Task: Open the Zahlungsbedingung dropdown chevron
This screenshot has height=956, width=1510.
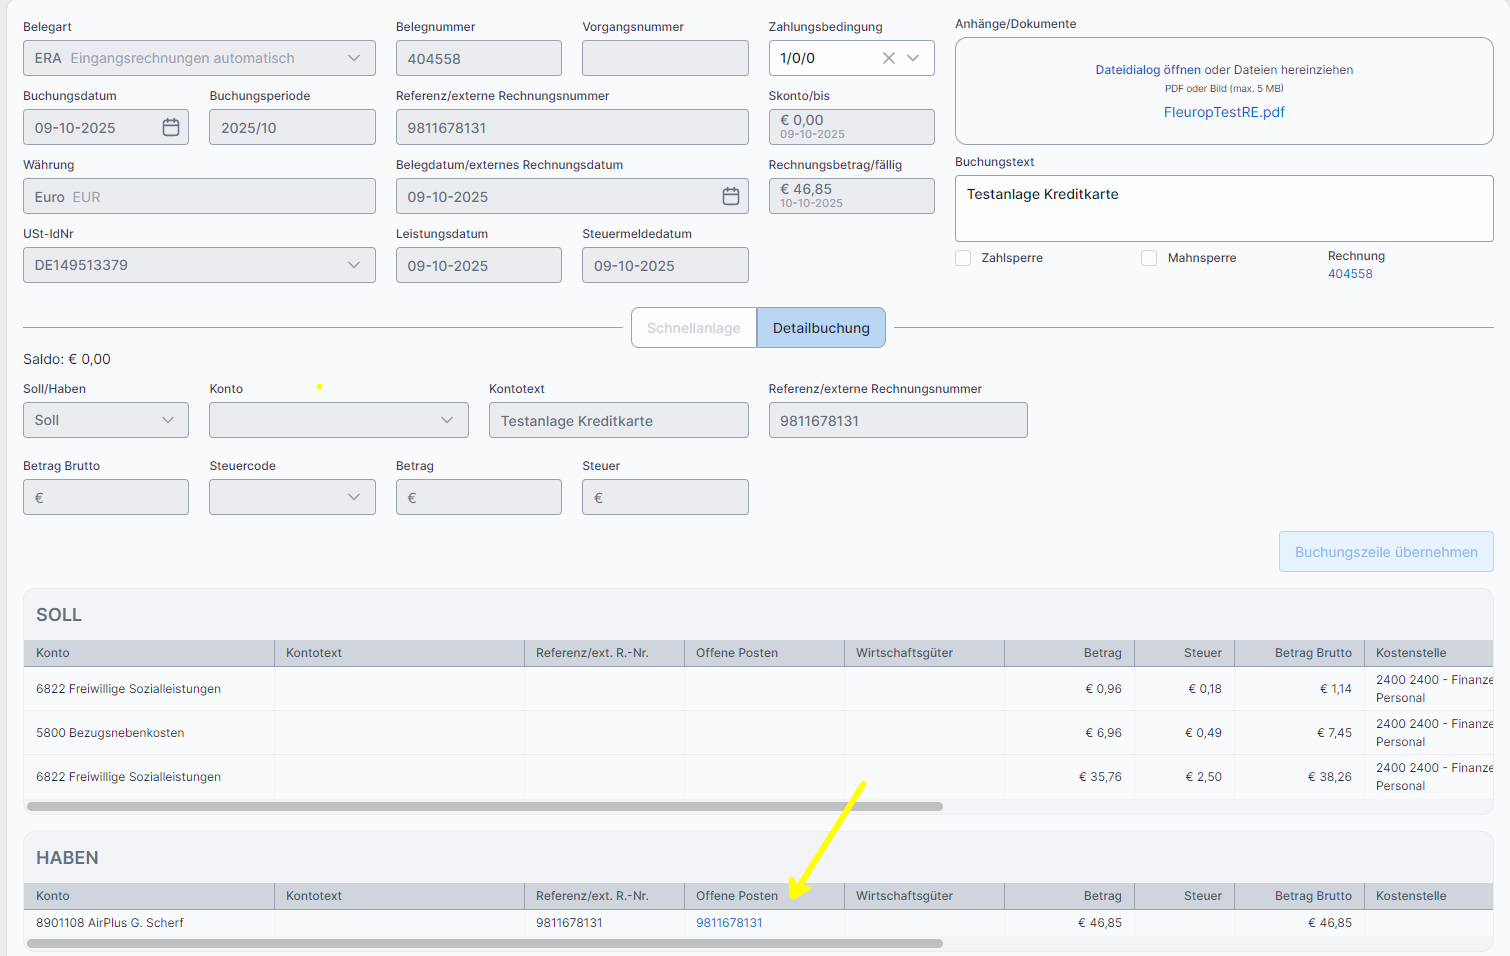Action: [913, 58]
